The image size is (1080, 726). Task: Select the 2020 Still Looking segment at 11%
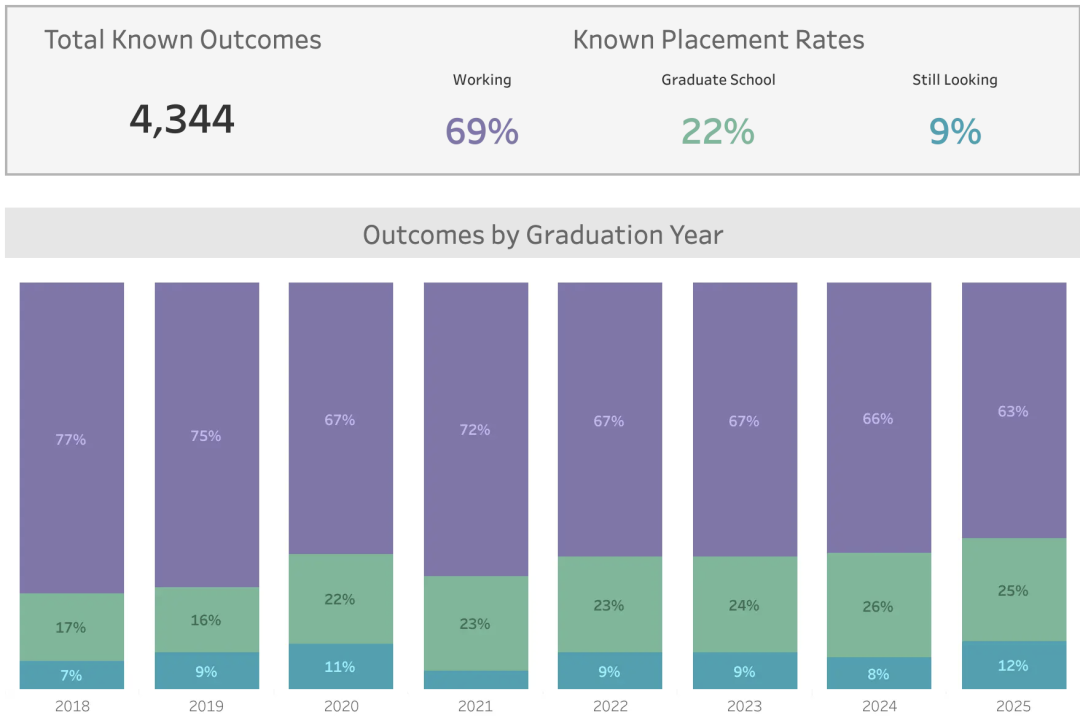[x=341, y=666]
